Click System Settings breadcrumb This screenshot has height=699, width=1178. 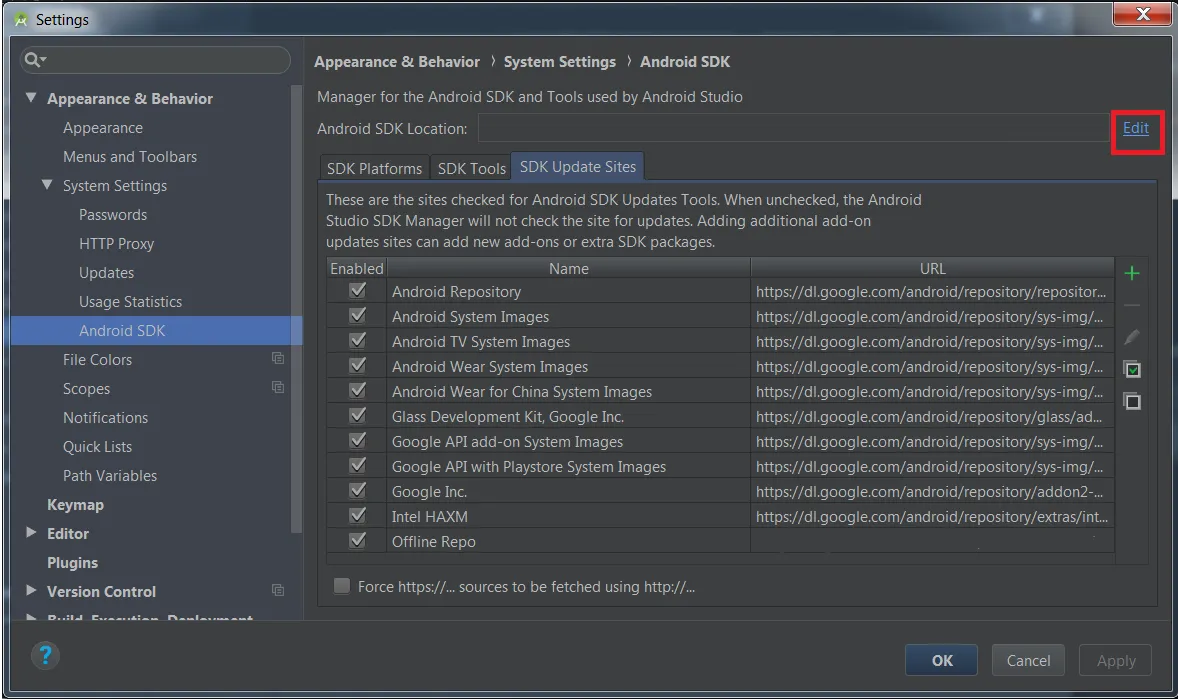(560, 62)
